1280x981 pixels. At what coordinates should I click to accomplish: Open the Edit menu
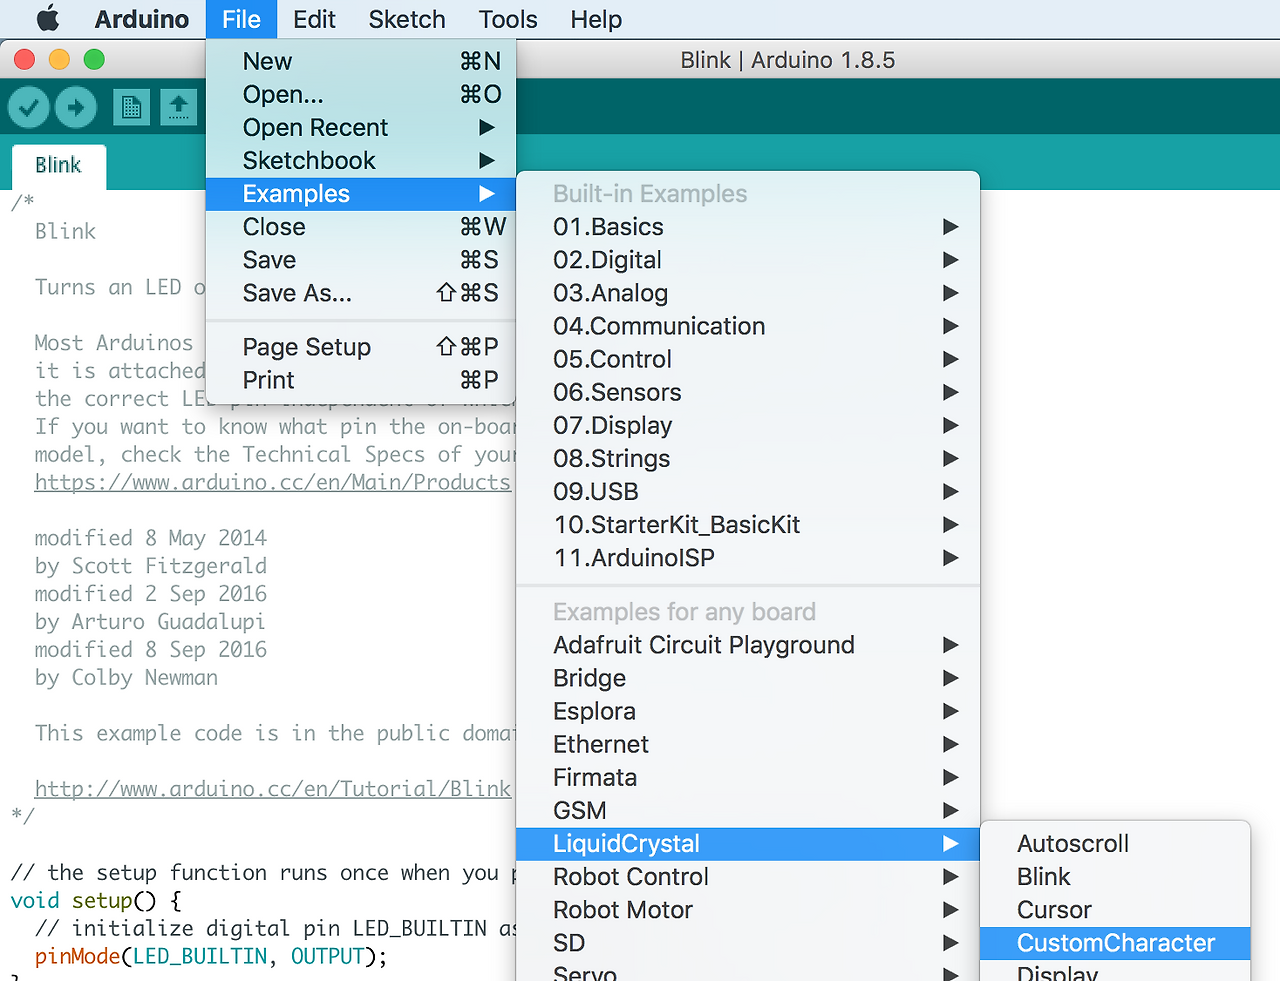[314, 19]
